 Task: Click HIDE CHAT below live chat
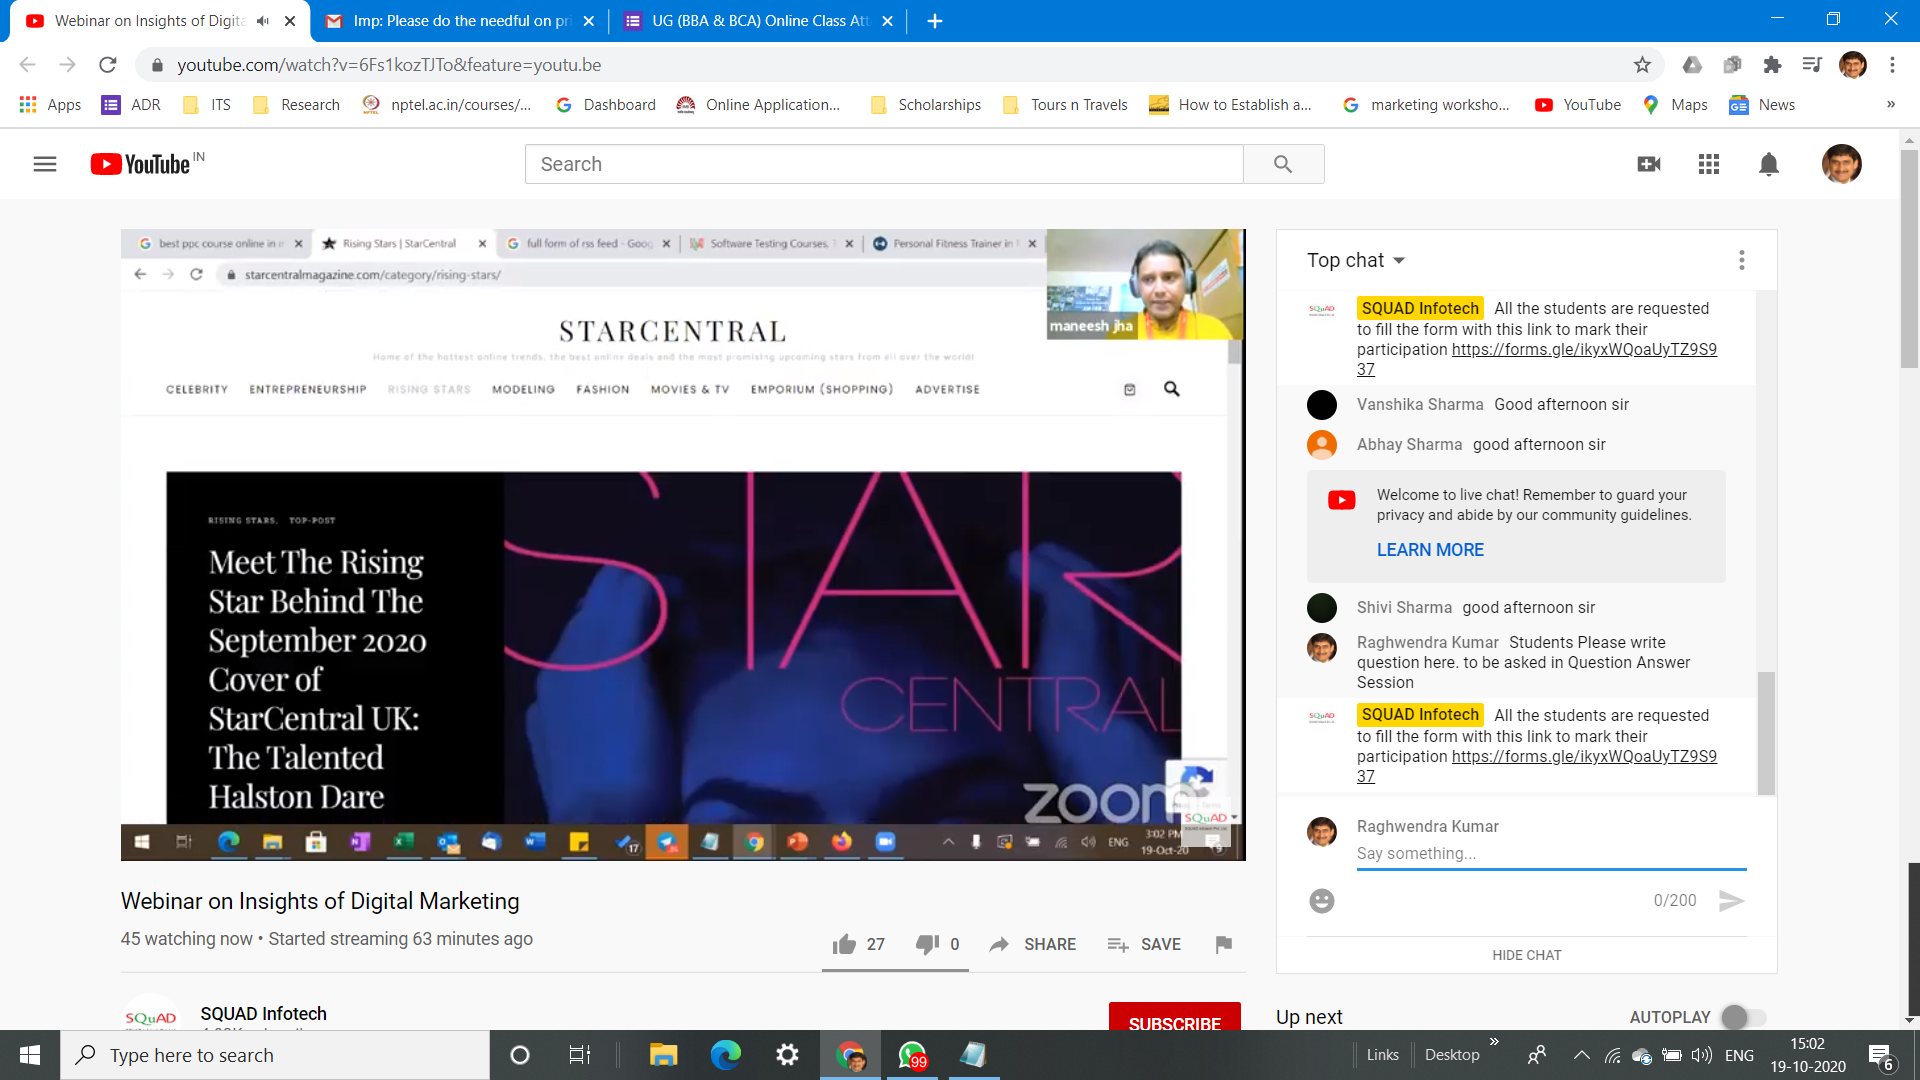1527,955
